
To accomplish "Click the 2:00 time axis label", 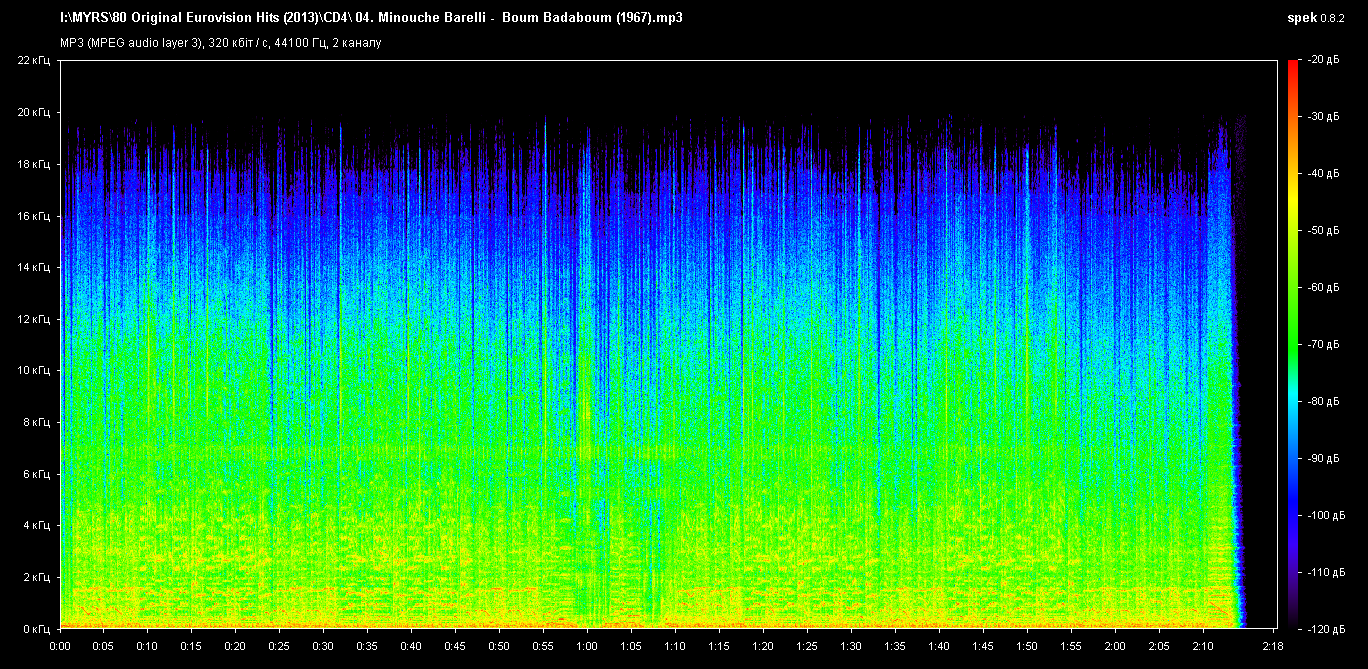I will 1114,646.
